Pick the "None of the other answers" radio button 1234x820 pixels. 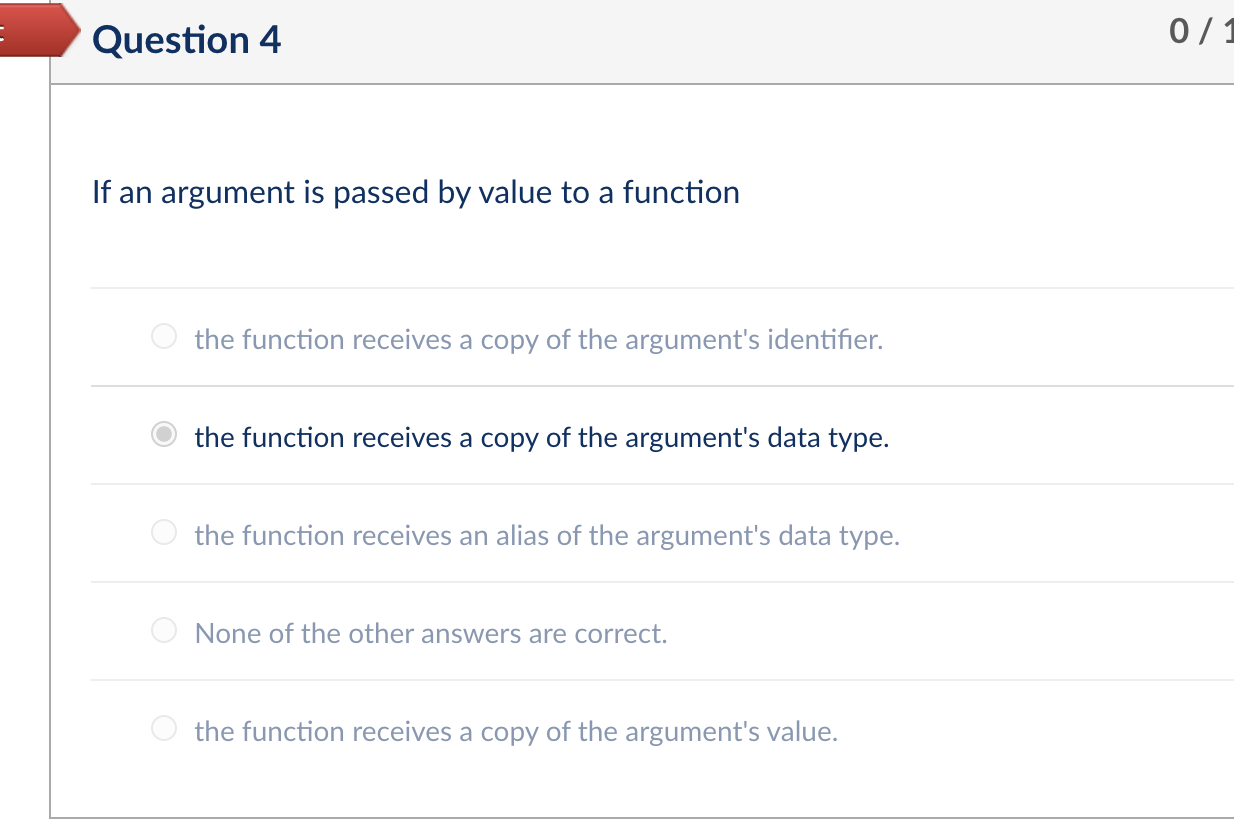coord(164,632)
